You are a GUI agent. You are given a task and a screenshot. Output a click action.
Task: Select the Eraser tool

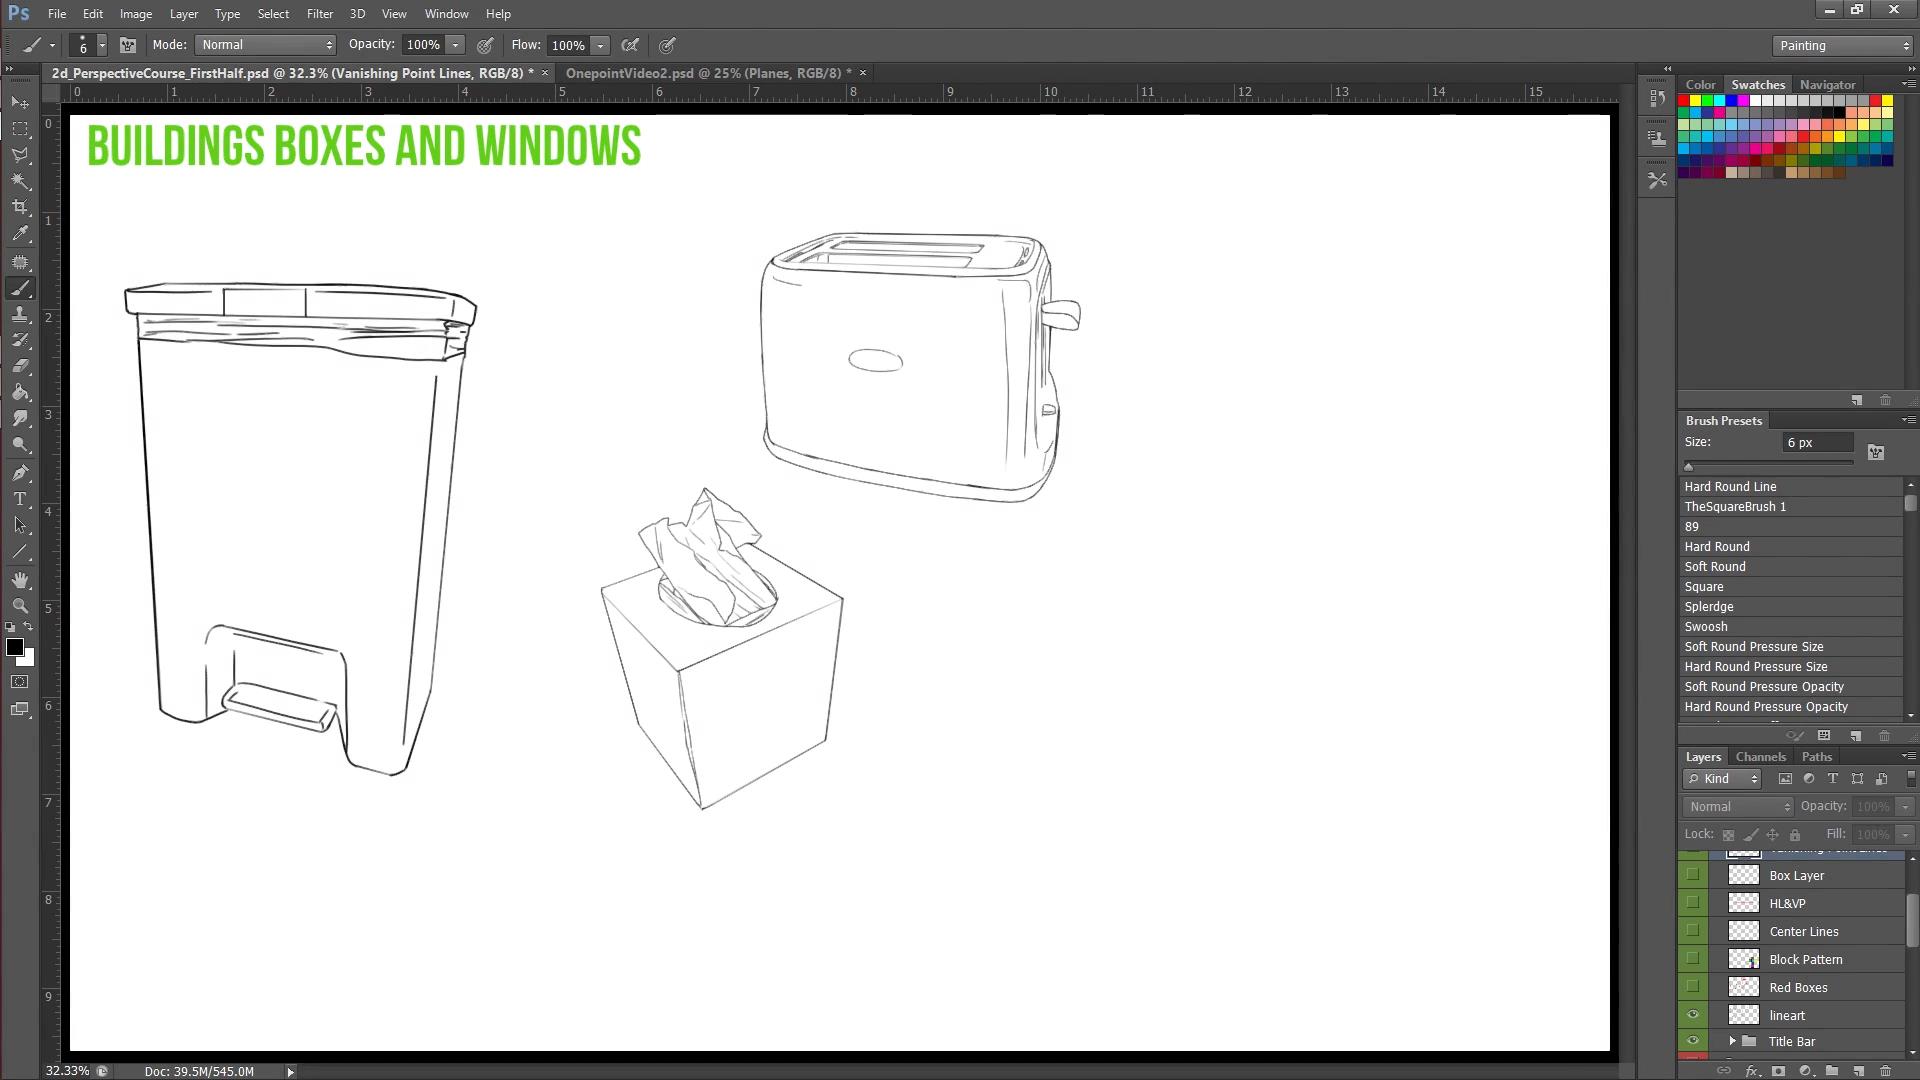(20, 366)
